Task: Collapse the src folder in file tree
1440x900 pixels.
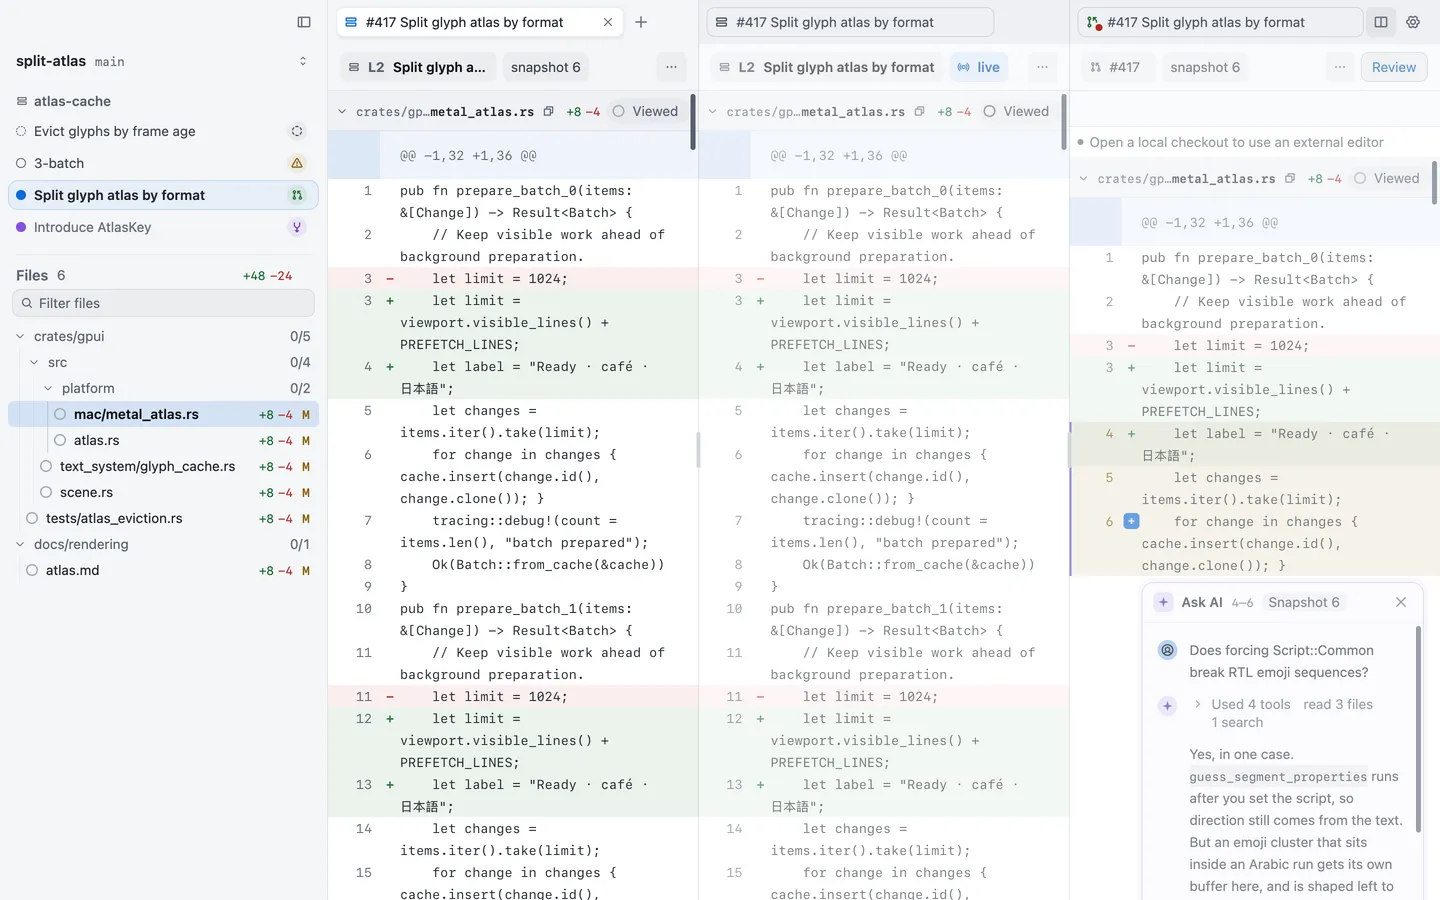Action: [34, 363]
